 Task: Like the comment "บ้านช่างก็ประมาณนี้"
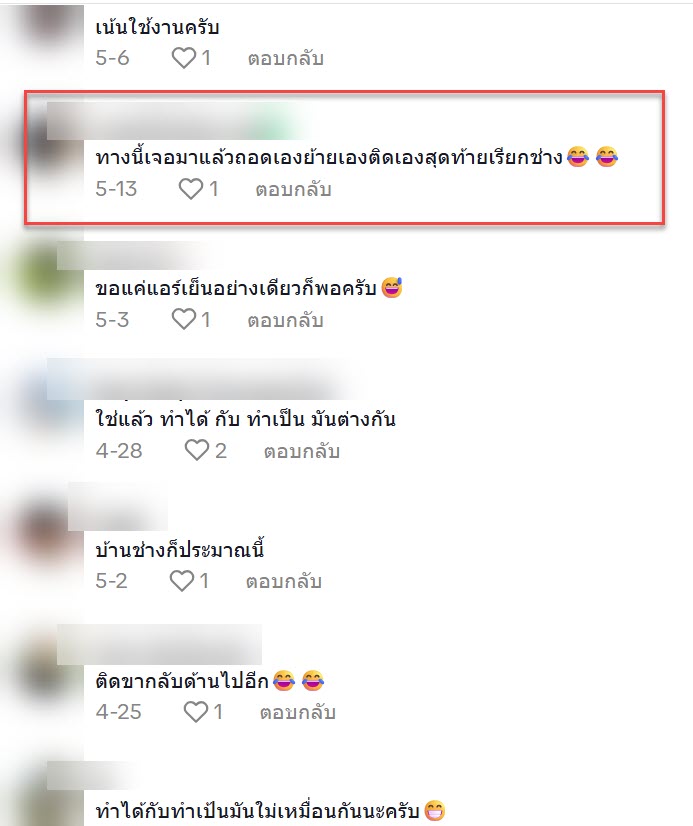[x=182, y=581]
